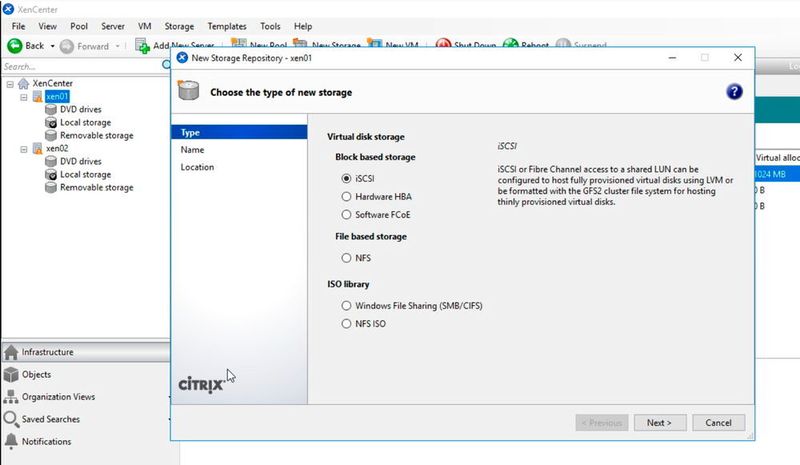The width and height of the screenshot is (800, 465).
Task: Open the Templates menu
Action: [227, 26]
